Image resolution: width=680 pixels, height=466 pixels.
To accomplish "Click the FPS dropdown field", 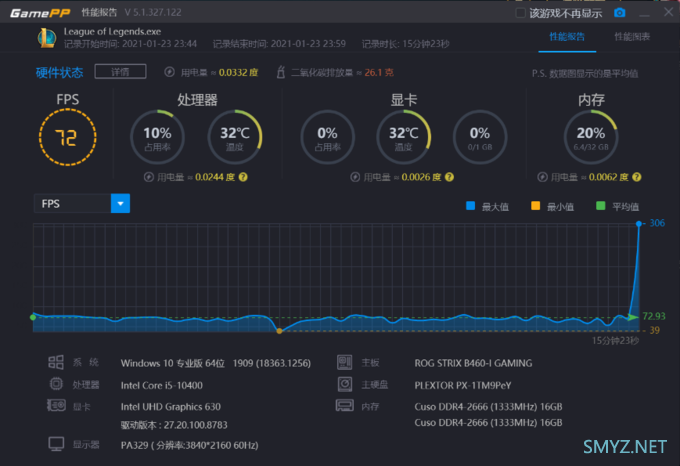I will point(82,203).
